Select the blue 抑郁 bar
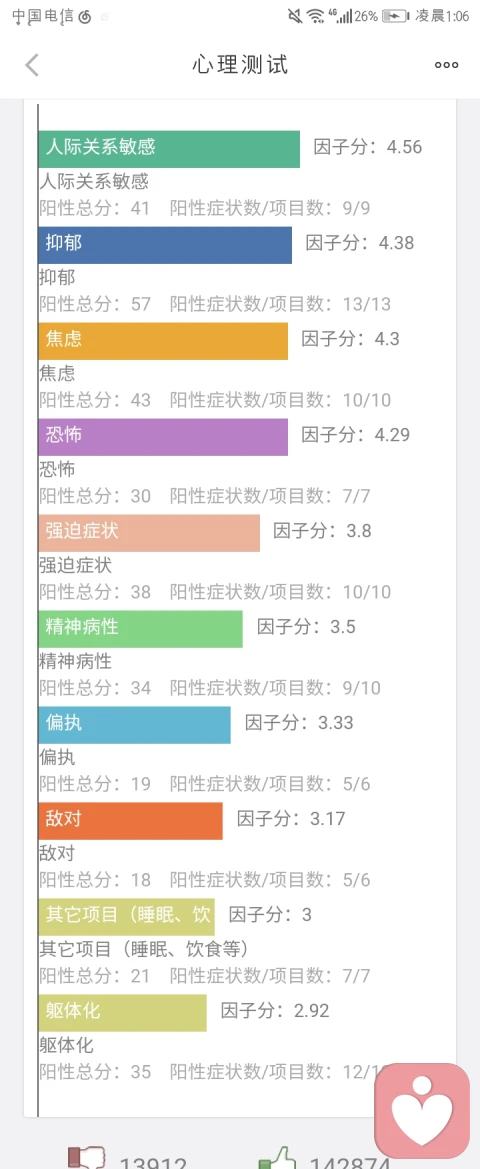 (x=165, y=245)
